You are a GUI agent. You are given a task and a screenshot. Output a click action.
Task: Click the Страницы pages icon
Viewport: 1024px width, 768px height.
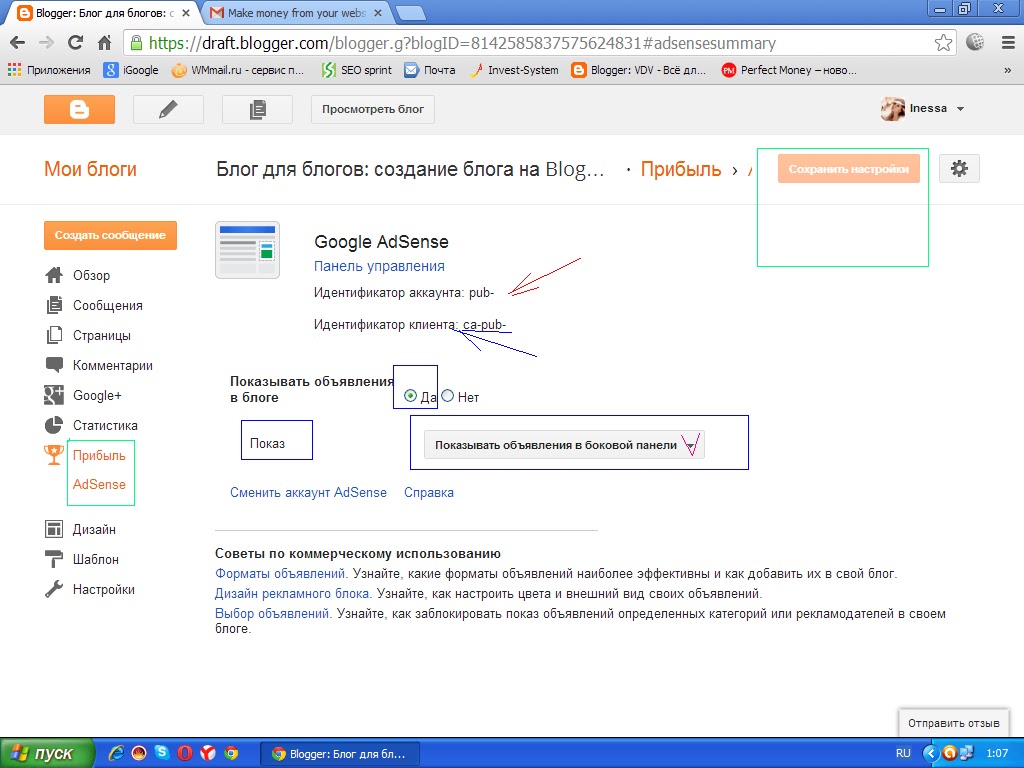(x=54, y=335)
